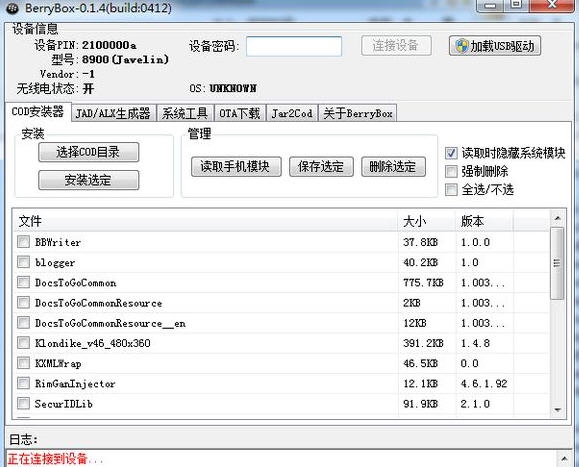The width and height of the screenshot is (579, 467).
Task: Click the shield icon on 加载USB驱动 button
Action: [x=461, y=46]
